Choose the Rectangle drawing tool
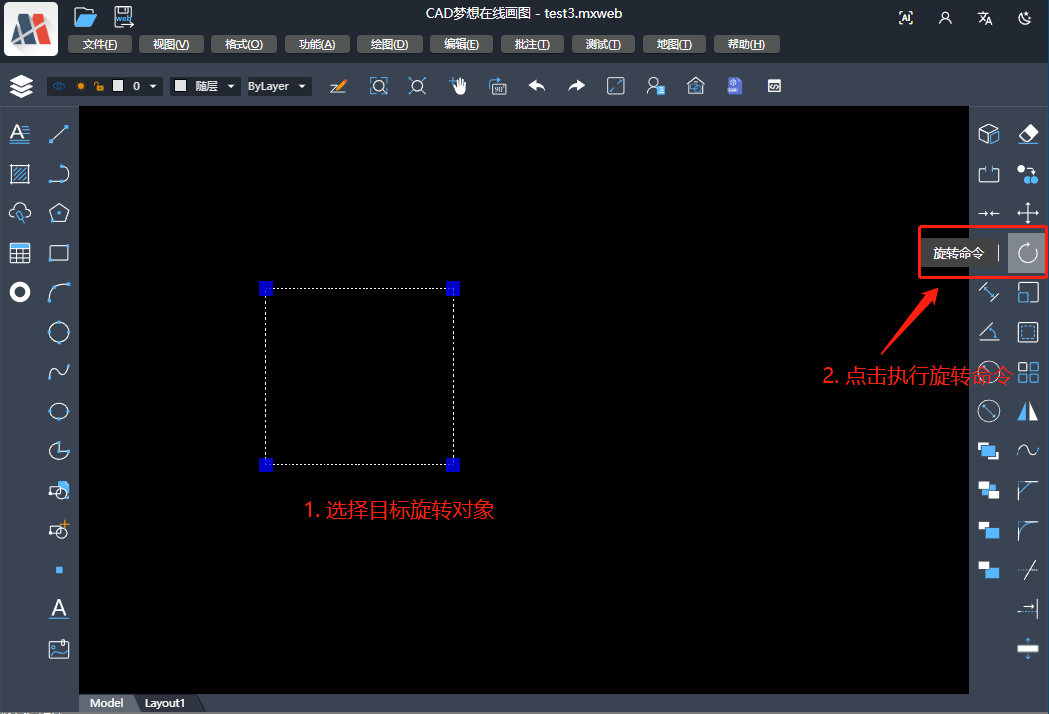The width and height of the screenshot is (1049, 714). [59, 253]
